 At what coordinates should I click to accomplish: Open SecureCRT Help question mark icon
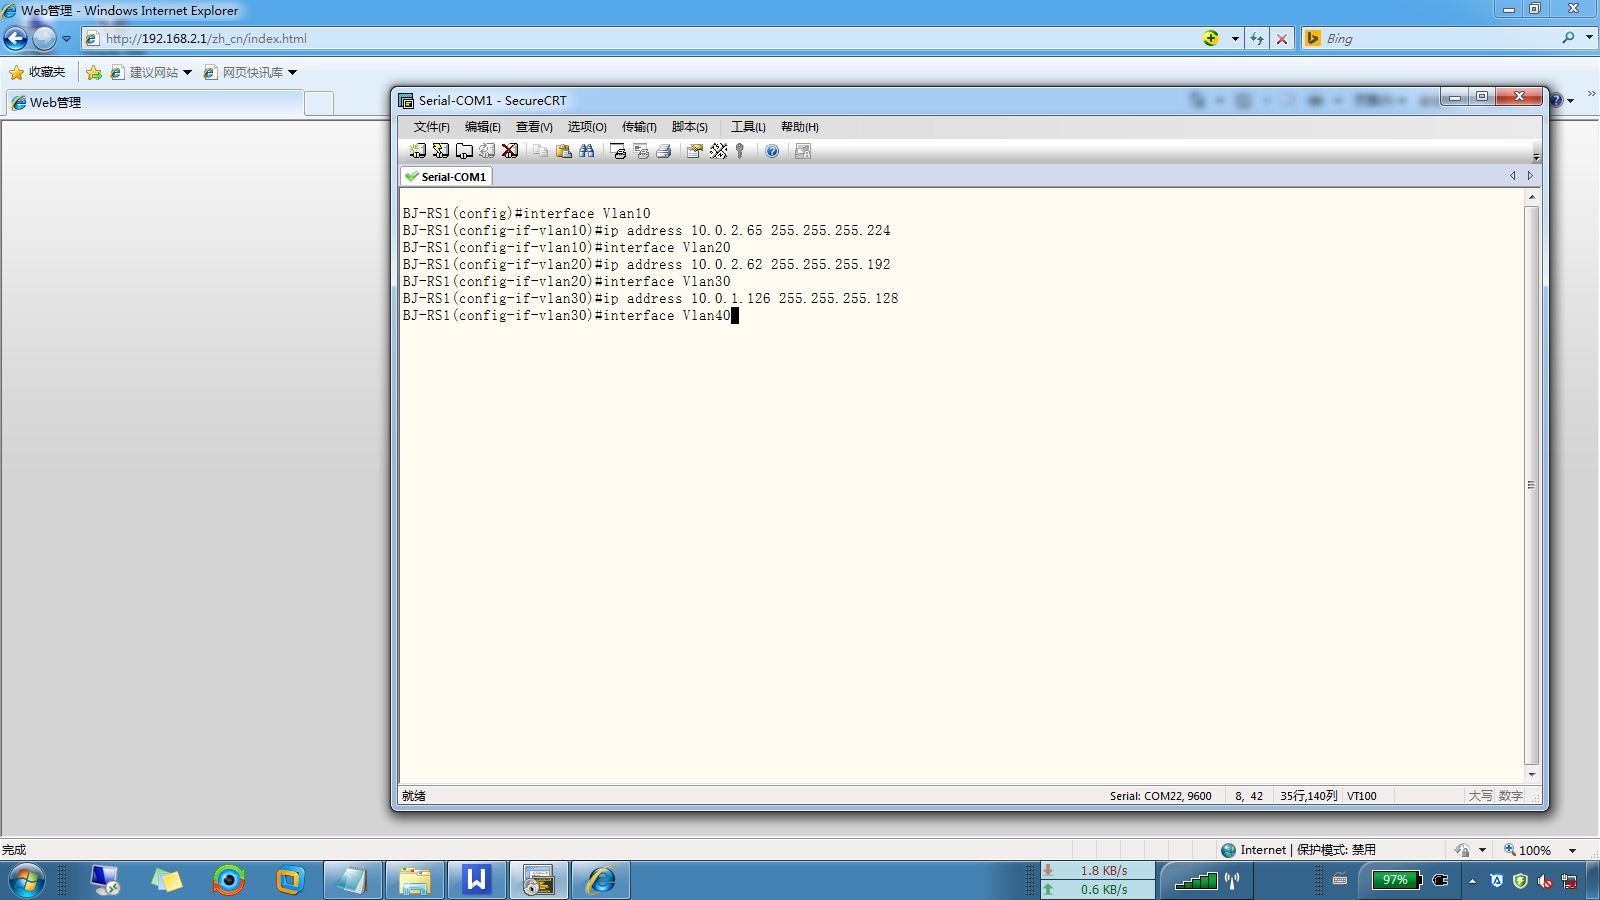pyautogui.click(x=772, y=151)
